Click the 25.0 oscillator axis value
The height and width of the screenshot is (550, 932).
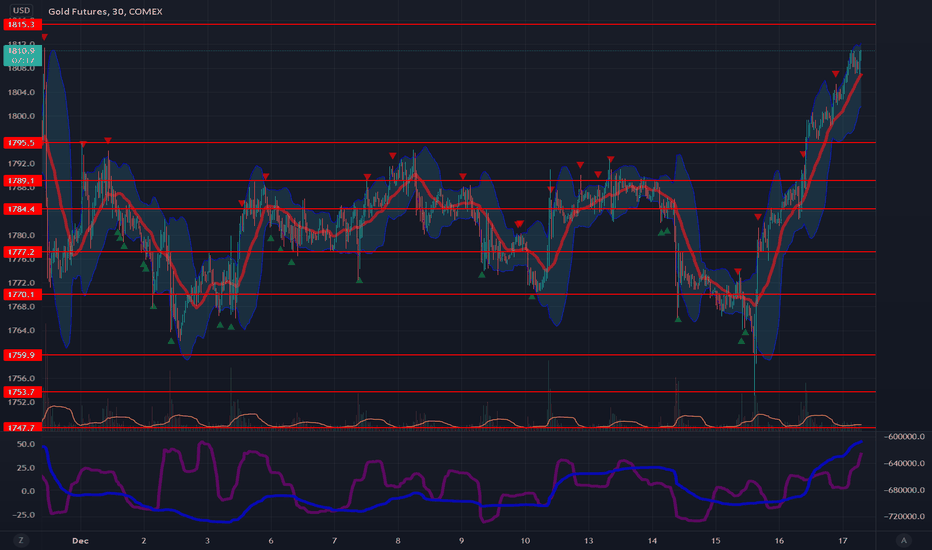pos(26,468)
